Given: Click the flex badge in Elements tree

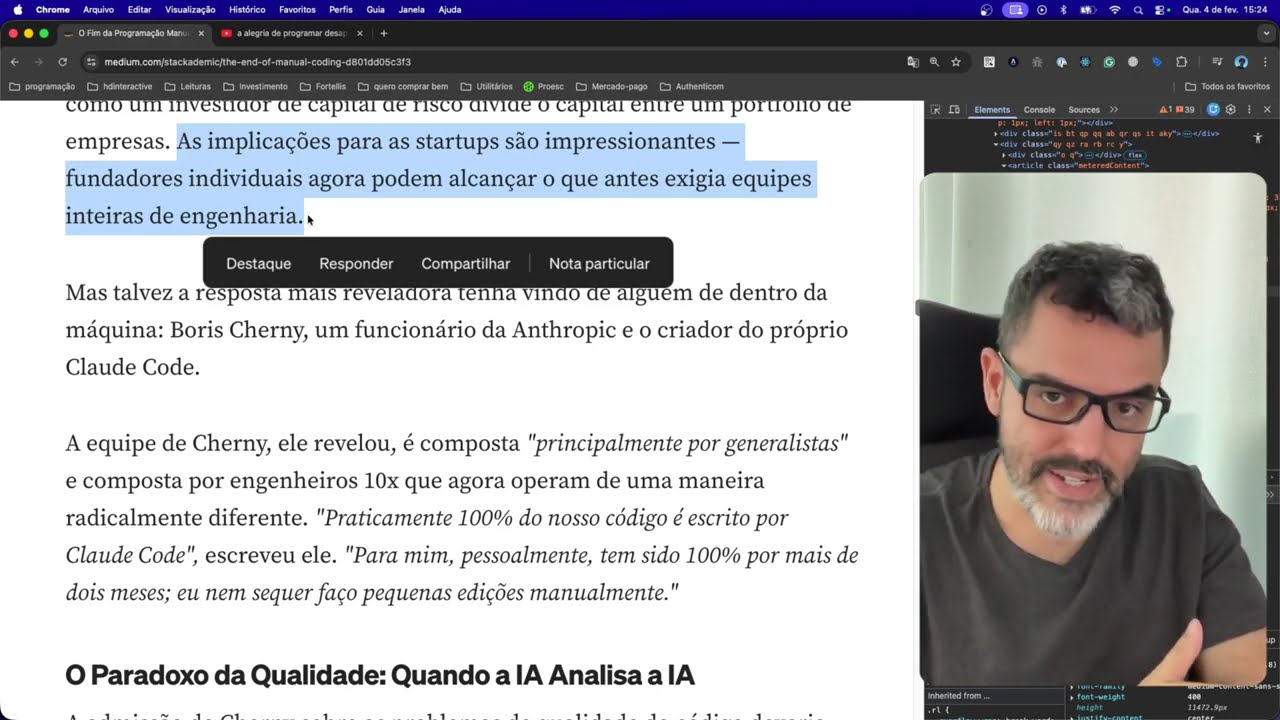Looking at the screenshot, I should pos(1135,155).
